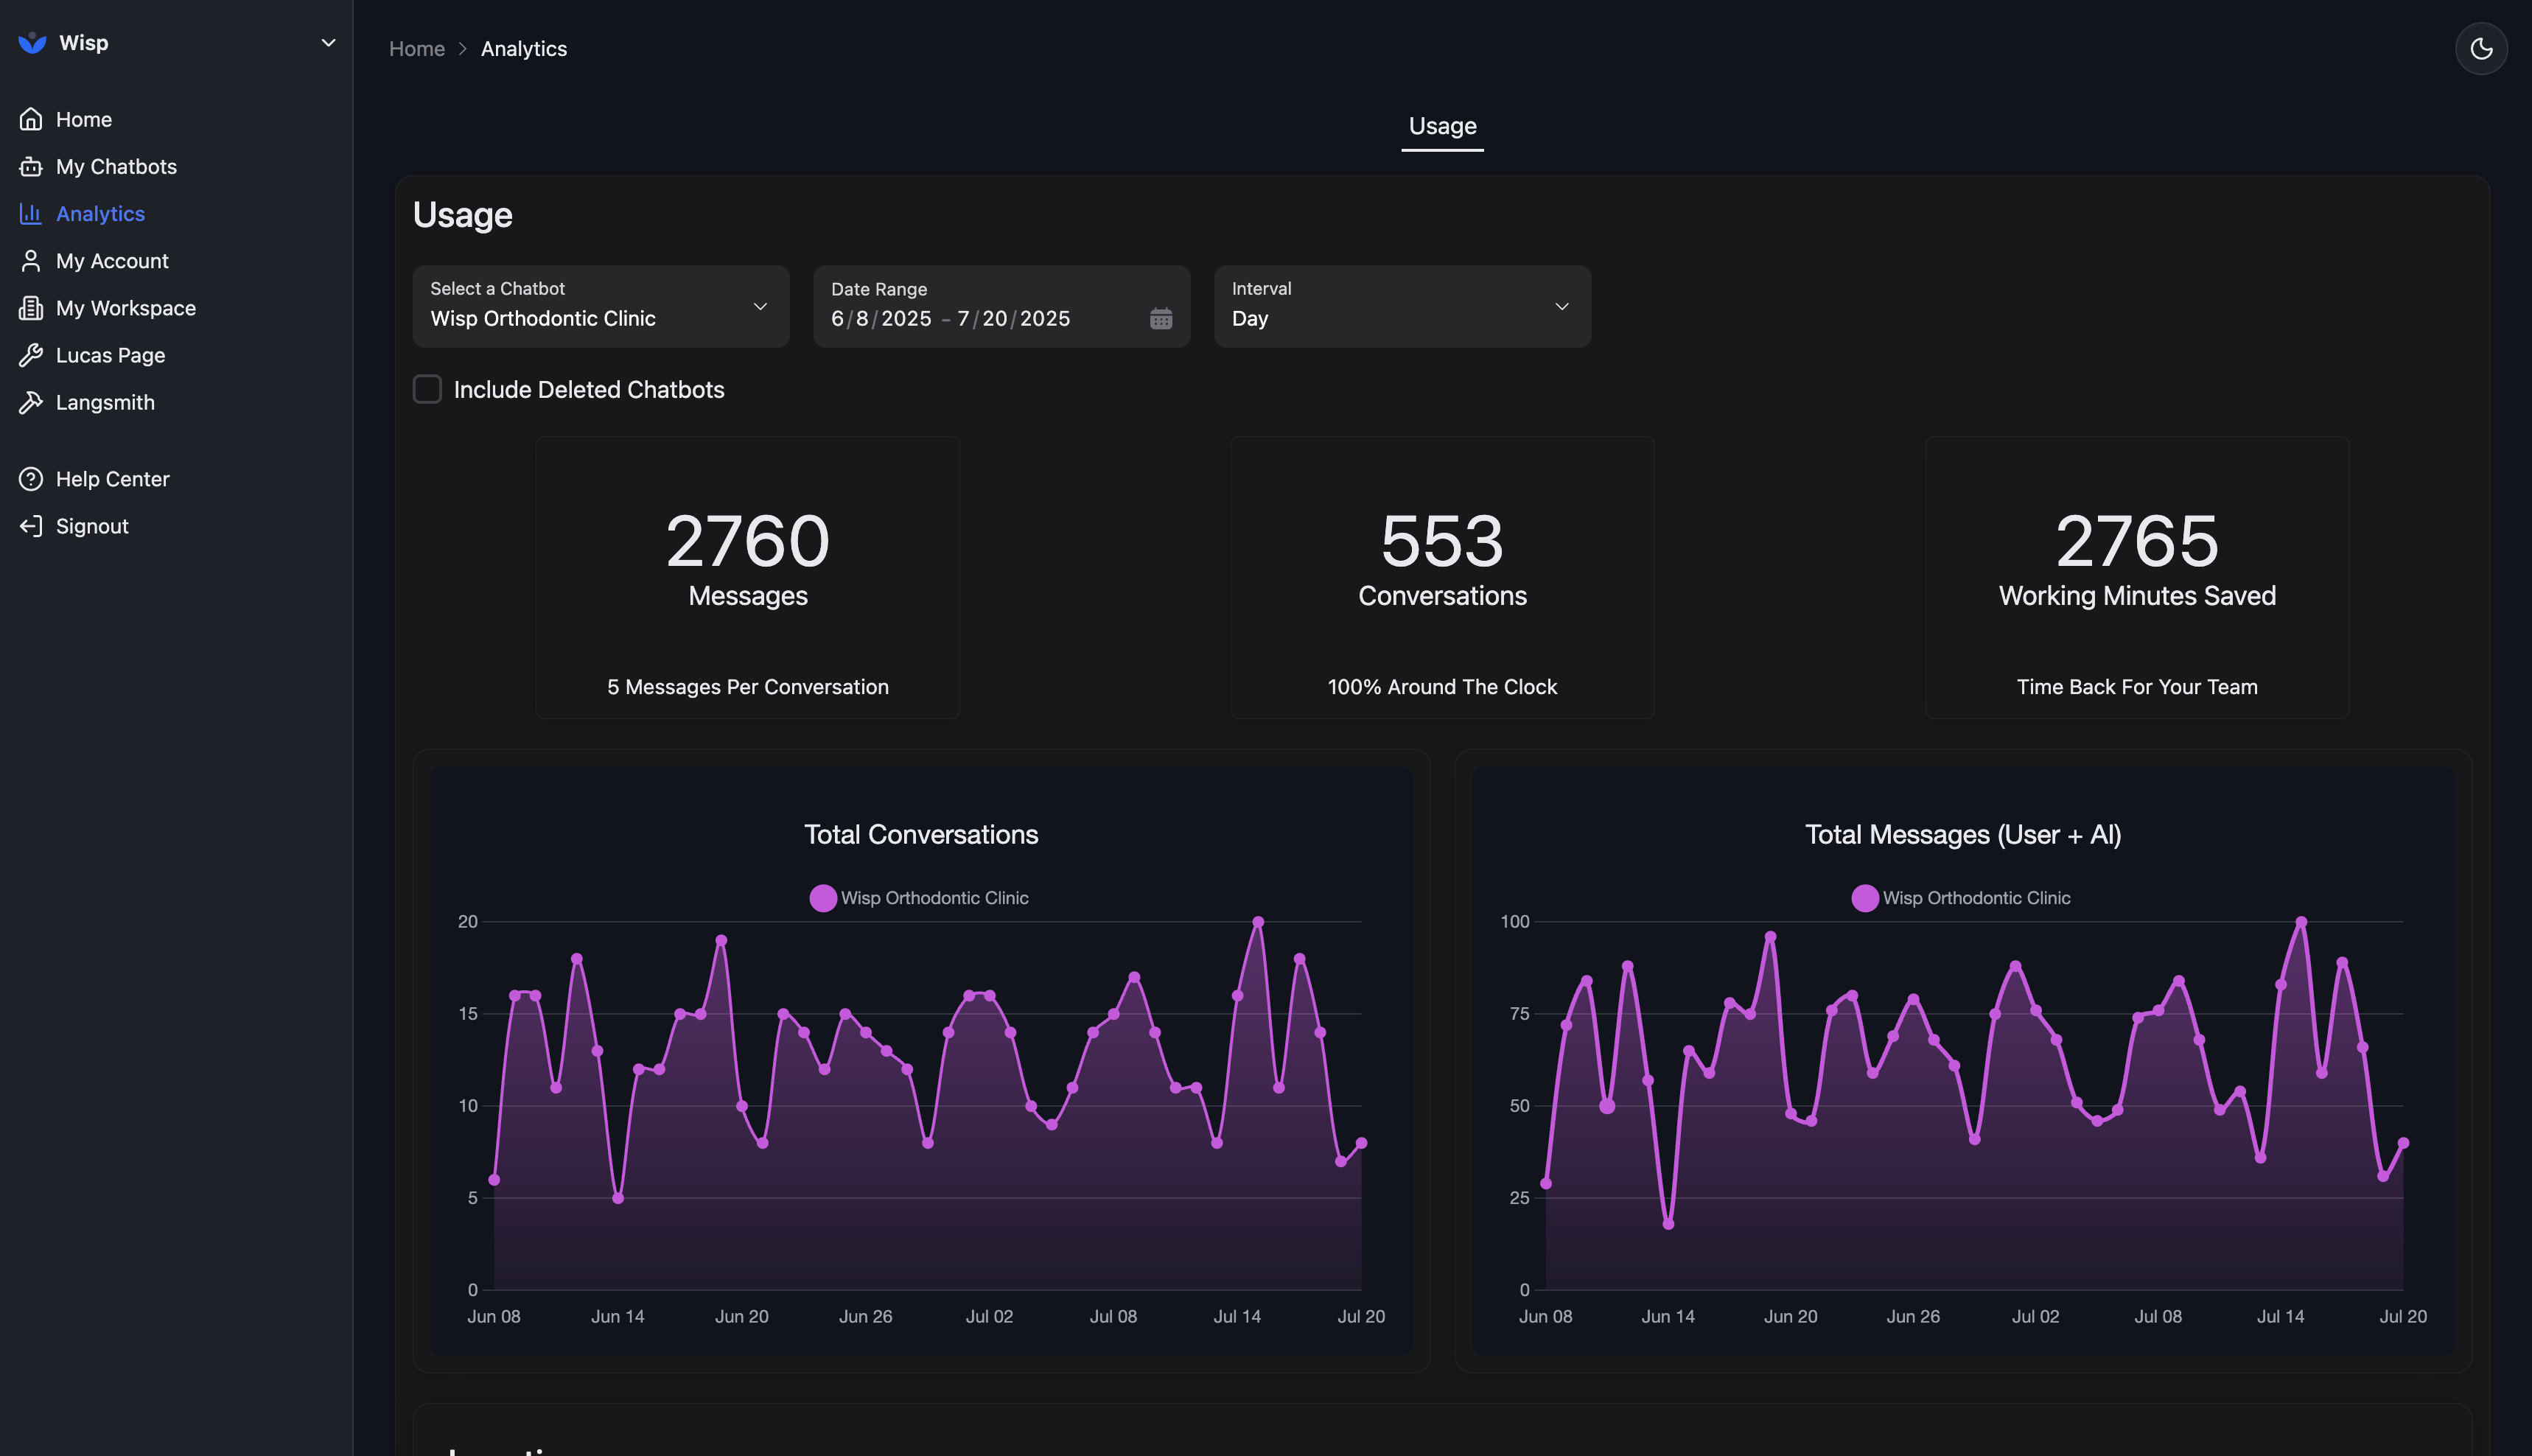Image resolution: width=2532 pixels, height=1456 pixels.
Task: Toggle dark mode with the moon button
Action: (2482, 48)
